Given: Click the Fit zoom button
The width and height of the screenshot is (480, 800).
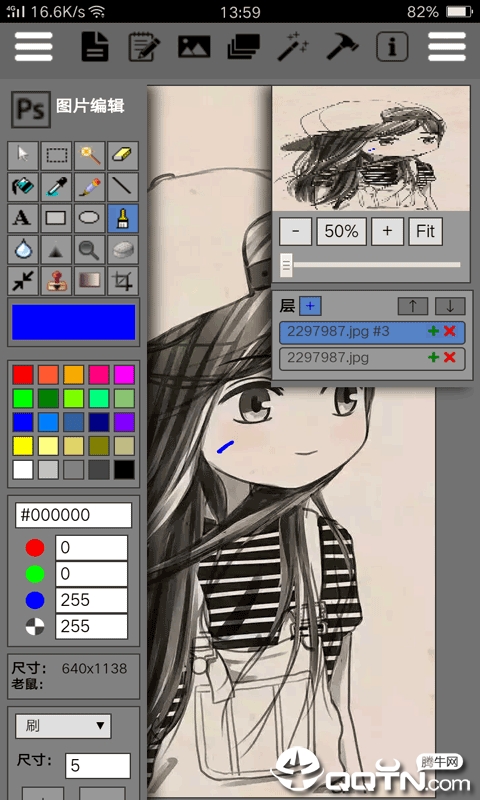Looking at the screenshot, I should [x=425, y=232].
